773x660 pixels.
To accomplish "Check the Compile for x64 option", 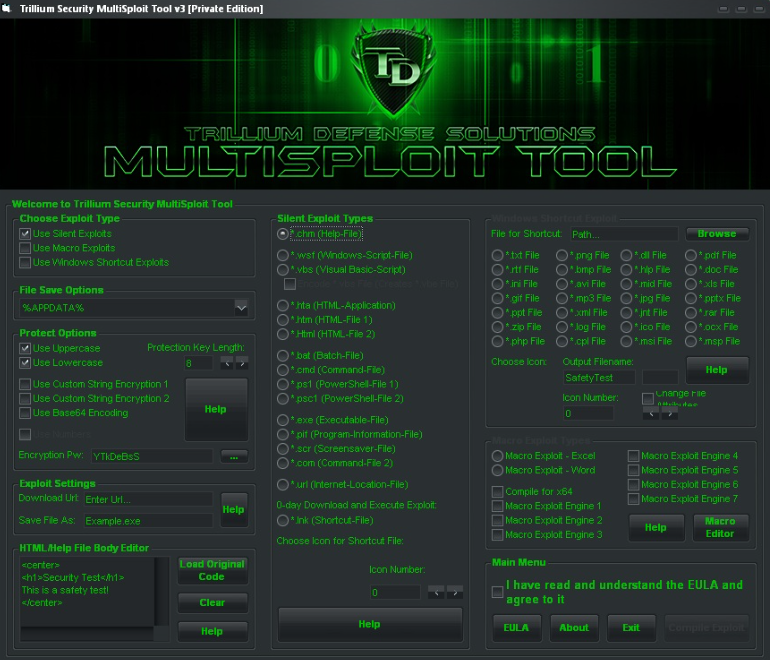I will pyautogui.click(x=497, y=492).
